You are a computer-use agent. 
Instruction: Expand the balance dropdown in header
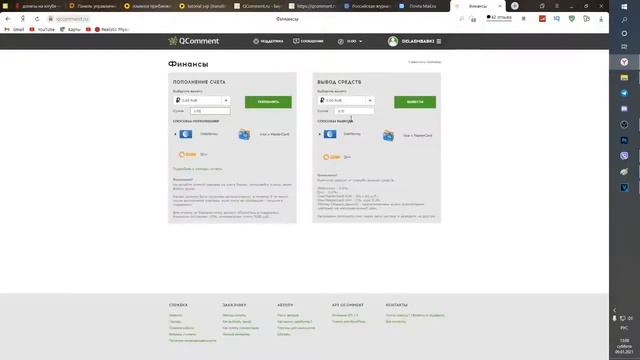coord(350,41)
